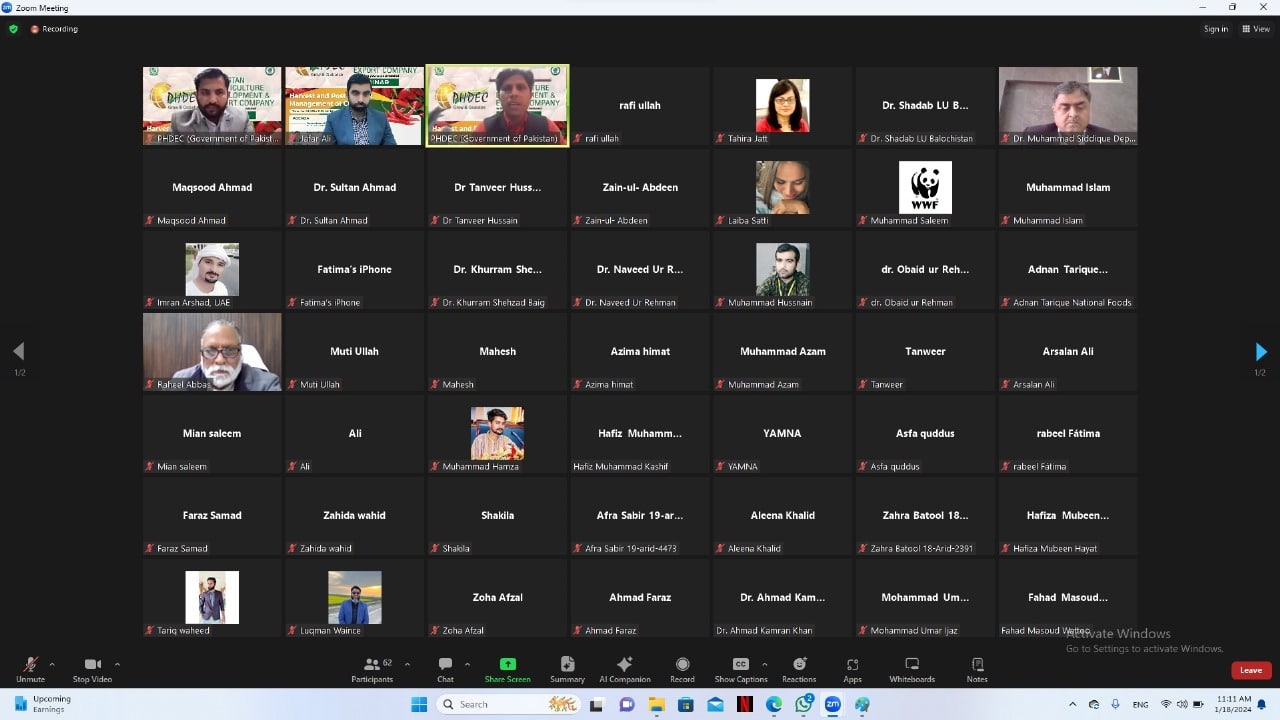Open the Participants panel
This screenshot has height=720, width=1280.
(x=372, y=668)
